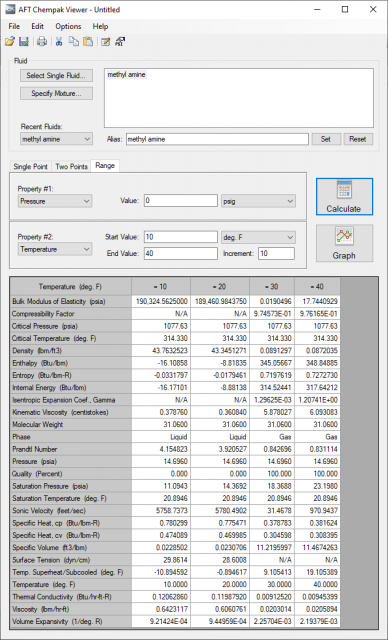Viewport: 388px width, 640px height.
Task: Select the Bulk Modulus of Elasticity row label
Action: 71,302
